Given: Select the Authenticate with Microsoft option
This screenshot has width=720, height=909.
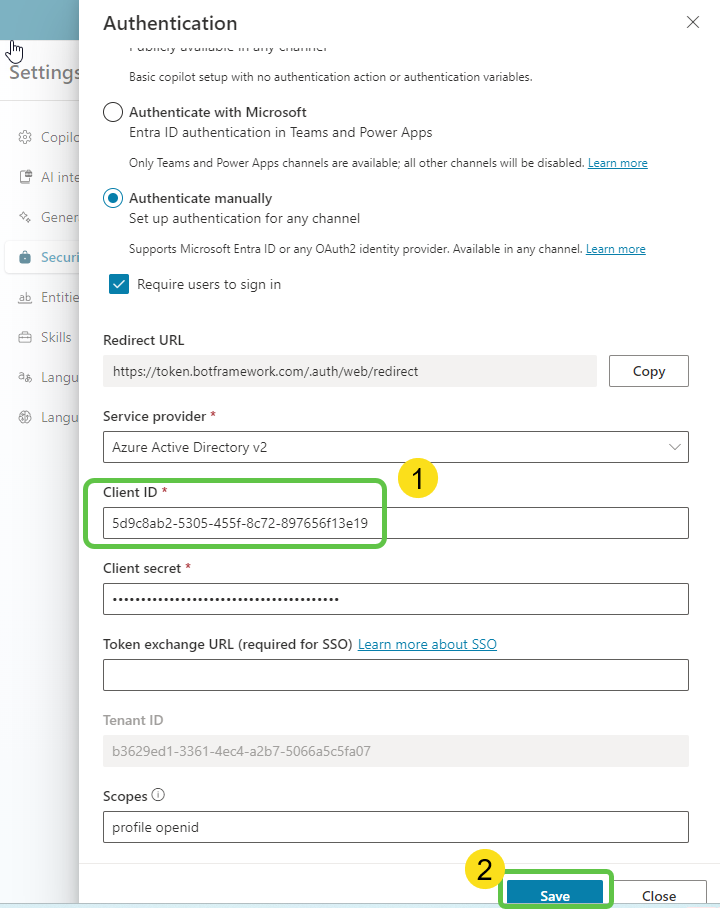Looking at the screenshot, I should coord(111,112).
